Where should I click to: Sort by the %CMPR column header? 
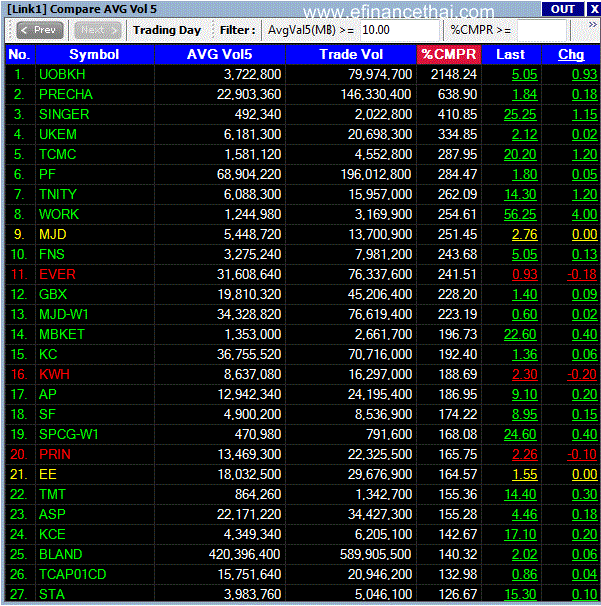pos(449,54)
